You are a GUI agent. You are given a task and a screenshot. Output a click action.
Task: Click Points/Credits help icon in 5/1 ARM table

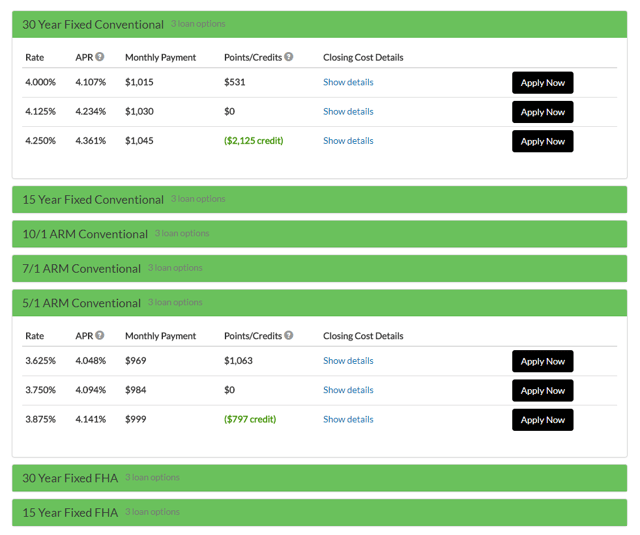point(289,335)
